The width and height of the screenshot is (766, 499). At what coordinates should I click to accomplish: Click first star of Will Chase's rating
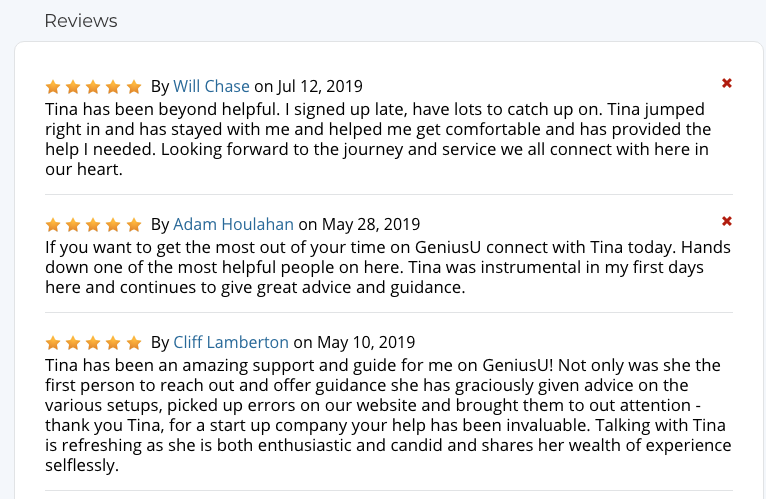[x=53, y=87]
